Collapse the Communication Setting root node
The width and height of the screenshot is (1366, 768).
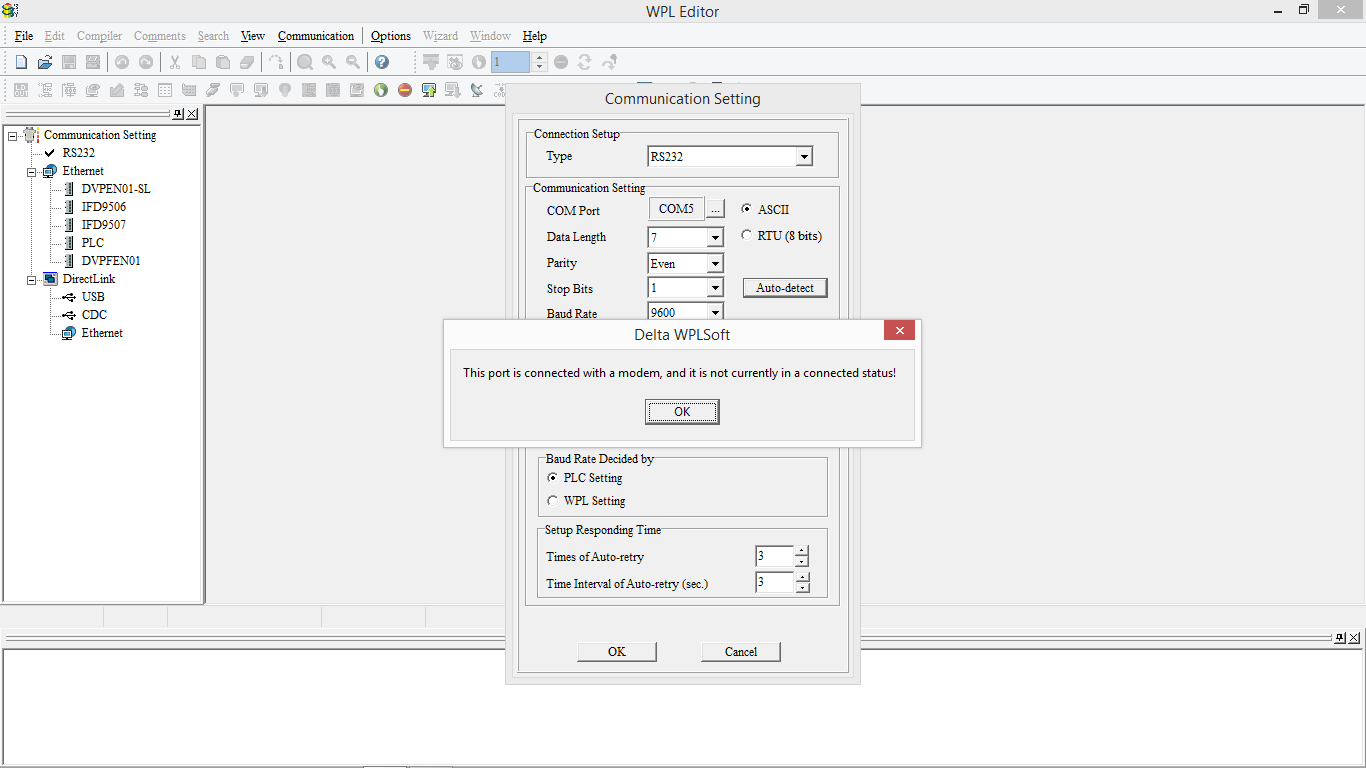tap(13, 135)
